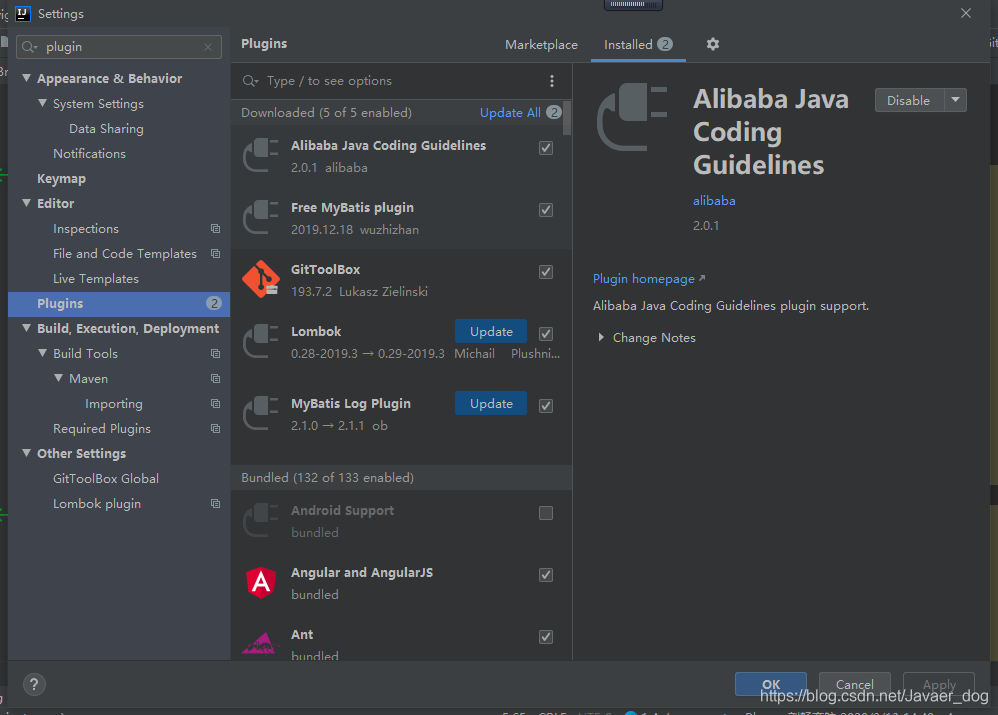
Task: Collapse Appearance & Behavior tree node
Action: (26, 78)
